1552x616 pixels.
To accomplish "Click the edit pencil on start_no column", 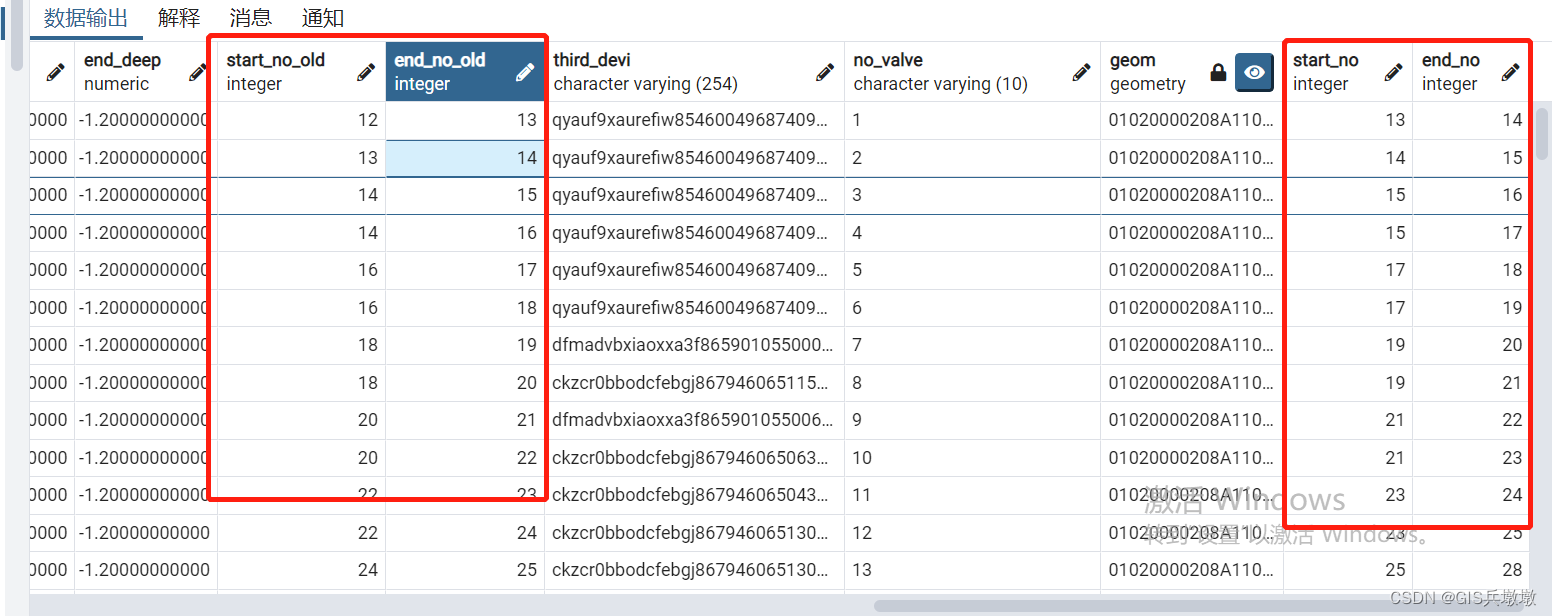I will pyautogui.click(x=1393, y=71).
